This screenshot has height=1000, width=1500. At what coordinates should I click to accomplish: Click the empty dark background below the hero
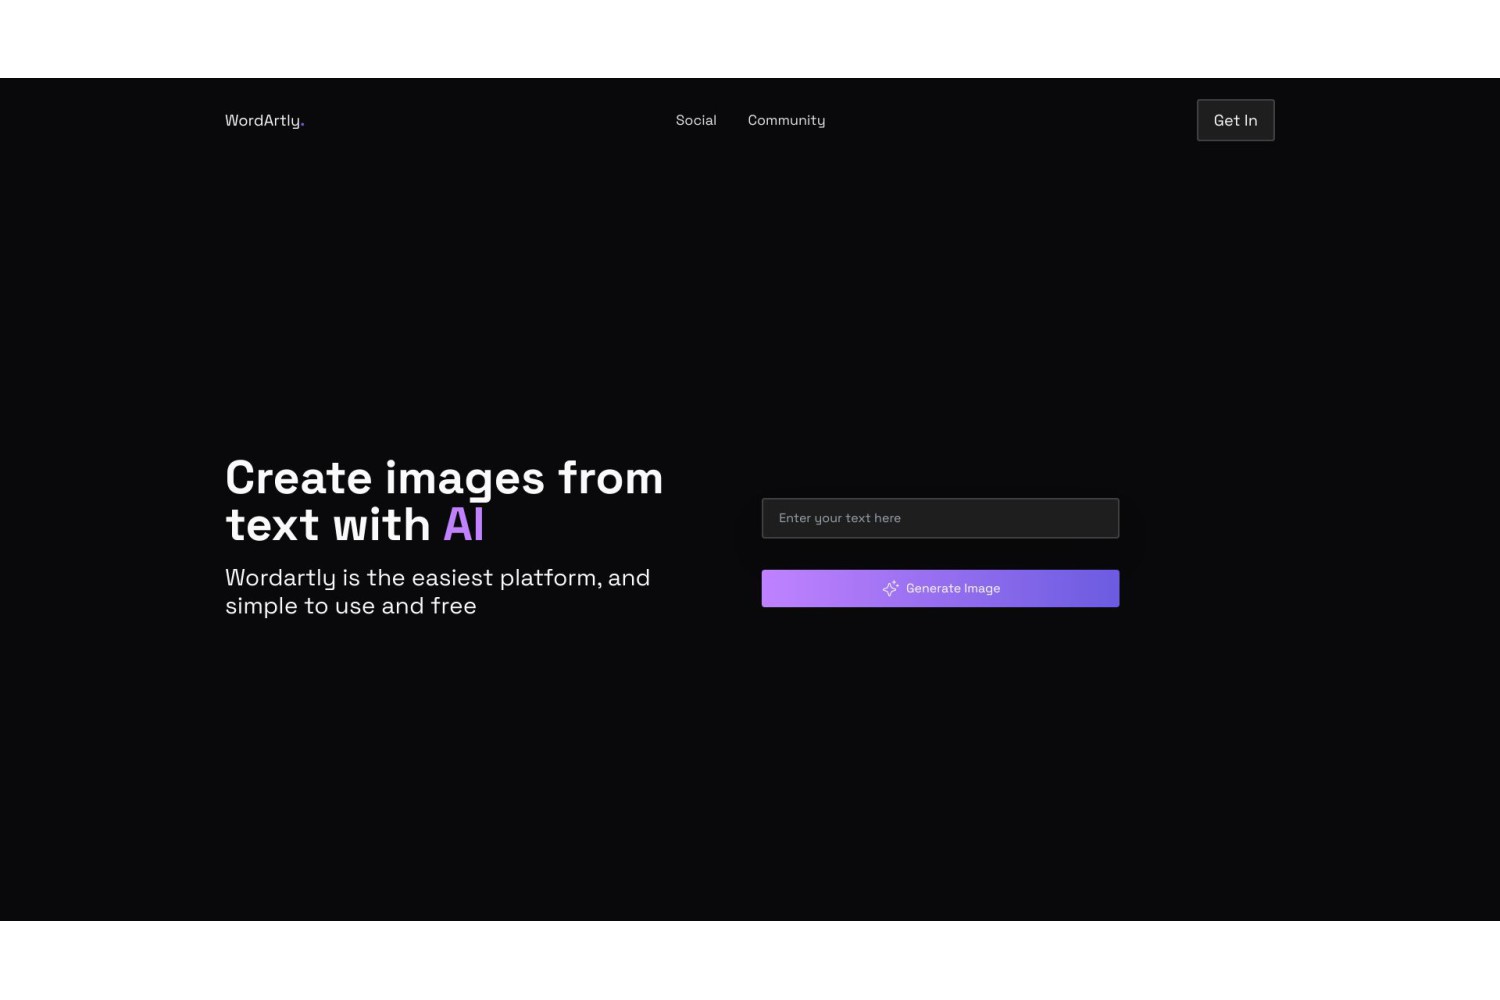(750, 780)
